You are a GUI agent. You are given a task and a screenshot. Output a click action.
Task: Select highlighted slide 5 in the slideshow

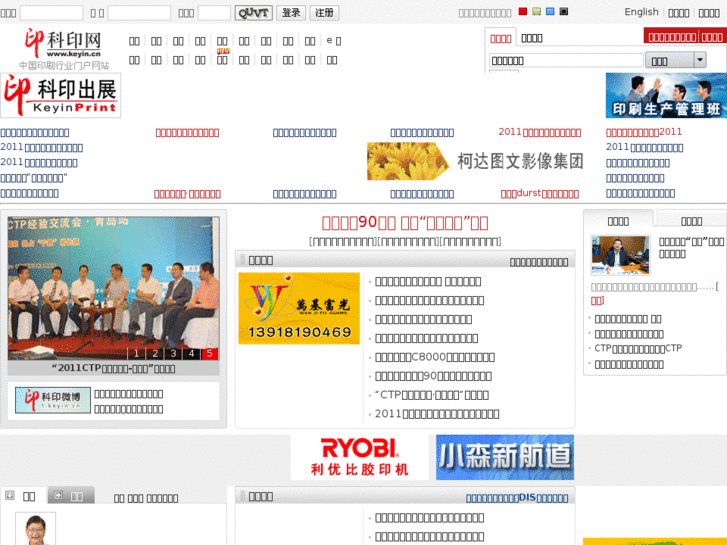point(210,353)
